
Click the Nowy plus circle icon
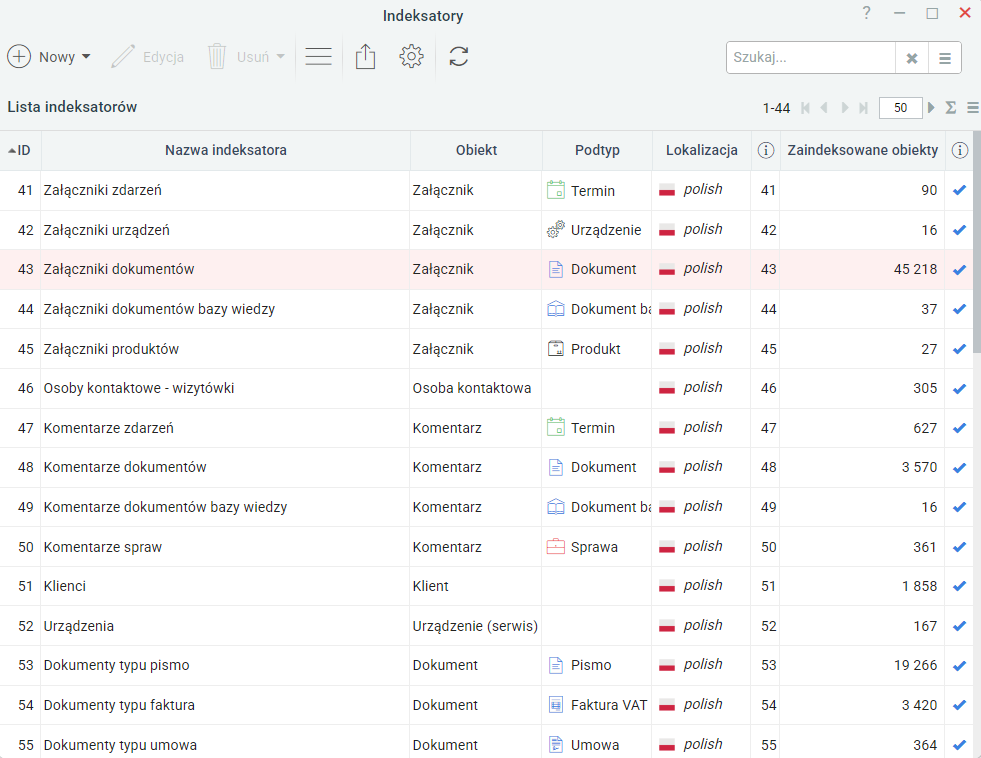click(x=19, y=56)
